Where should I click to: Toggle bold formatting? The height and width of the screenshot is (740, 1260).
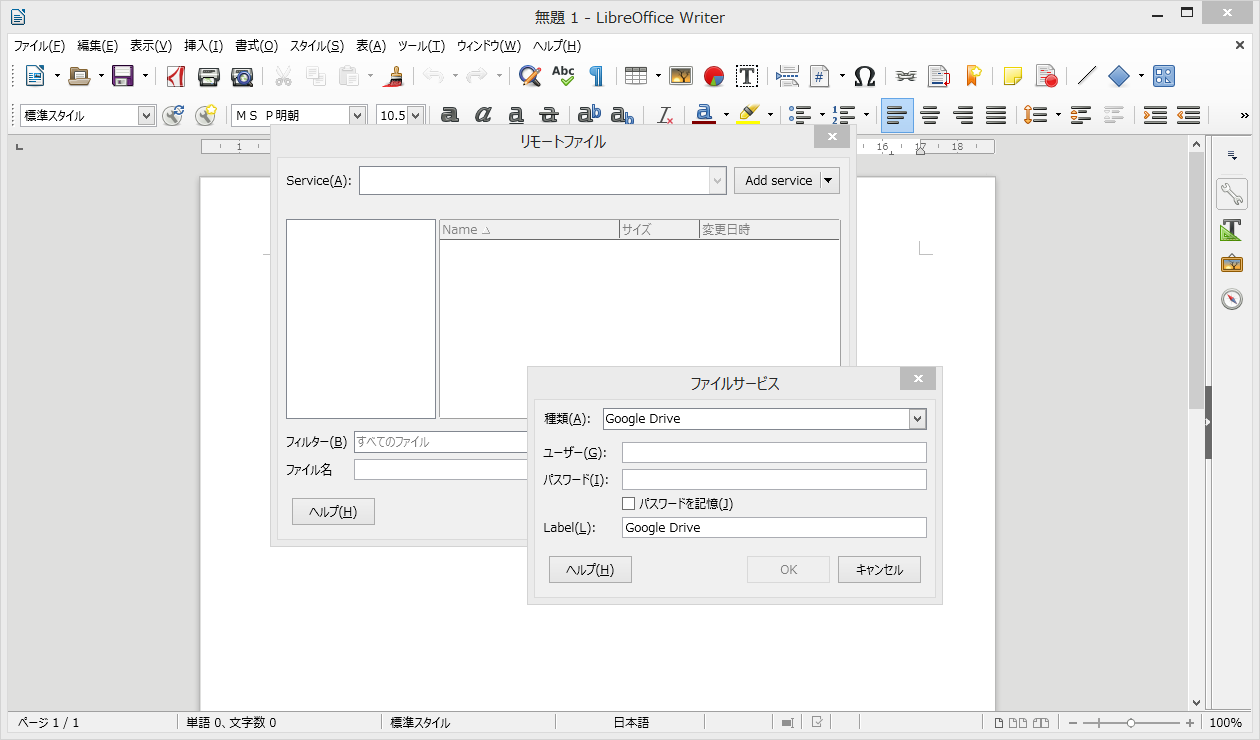tap(449, 115)
